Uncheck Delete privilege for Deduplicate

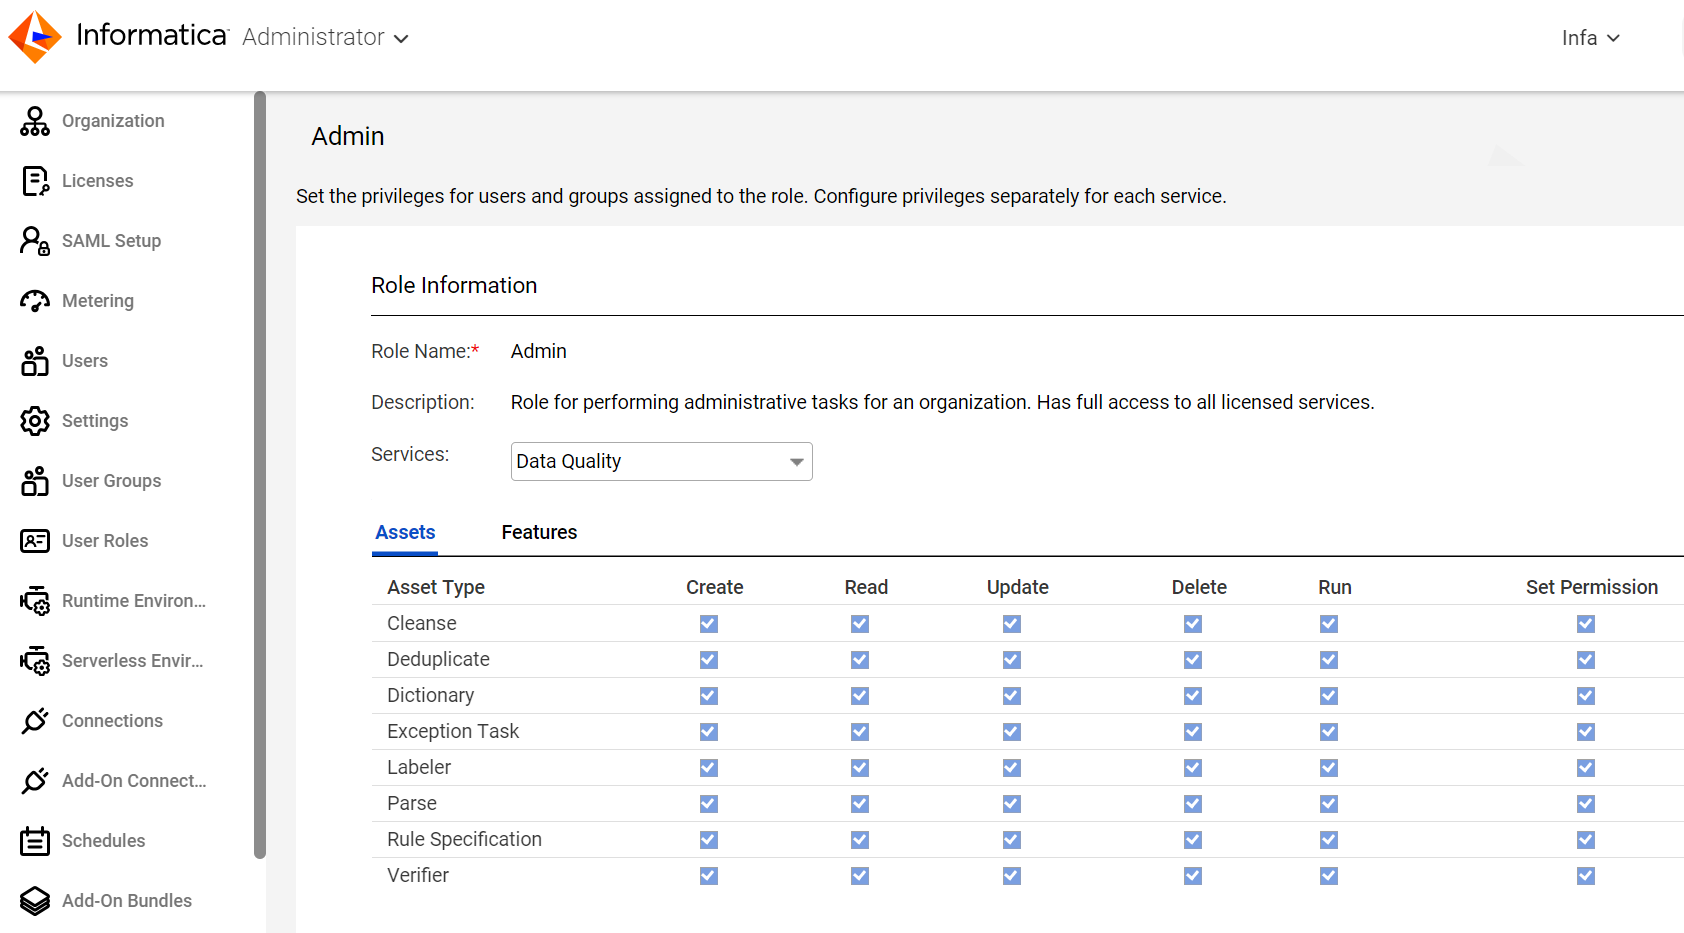coord(1193,660)
